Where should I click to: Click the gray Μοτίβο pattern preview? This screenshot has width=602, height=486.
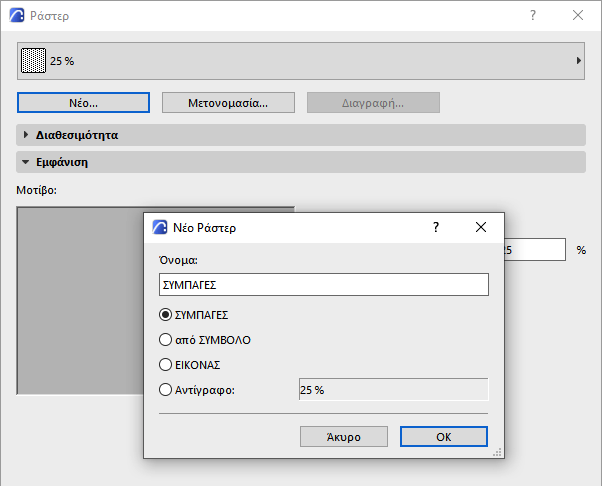(80, 300)
